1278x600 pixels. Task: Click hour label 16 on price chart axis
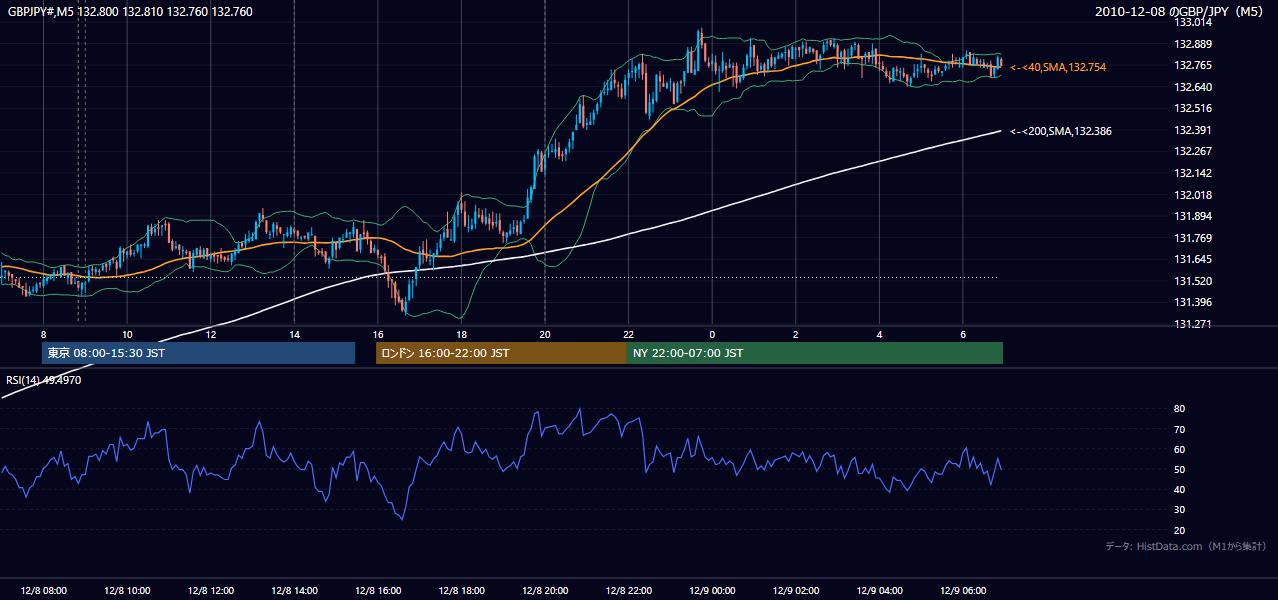pyautogui.click(x=377, y=334)
